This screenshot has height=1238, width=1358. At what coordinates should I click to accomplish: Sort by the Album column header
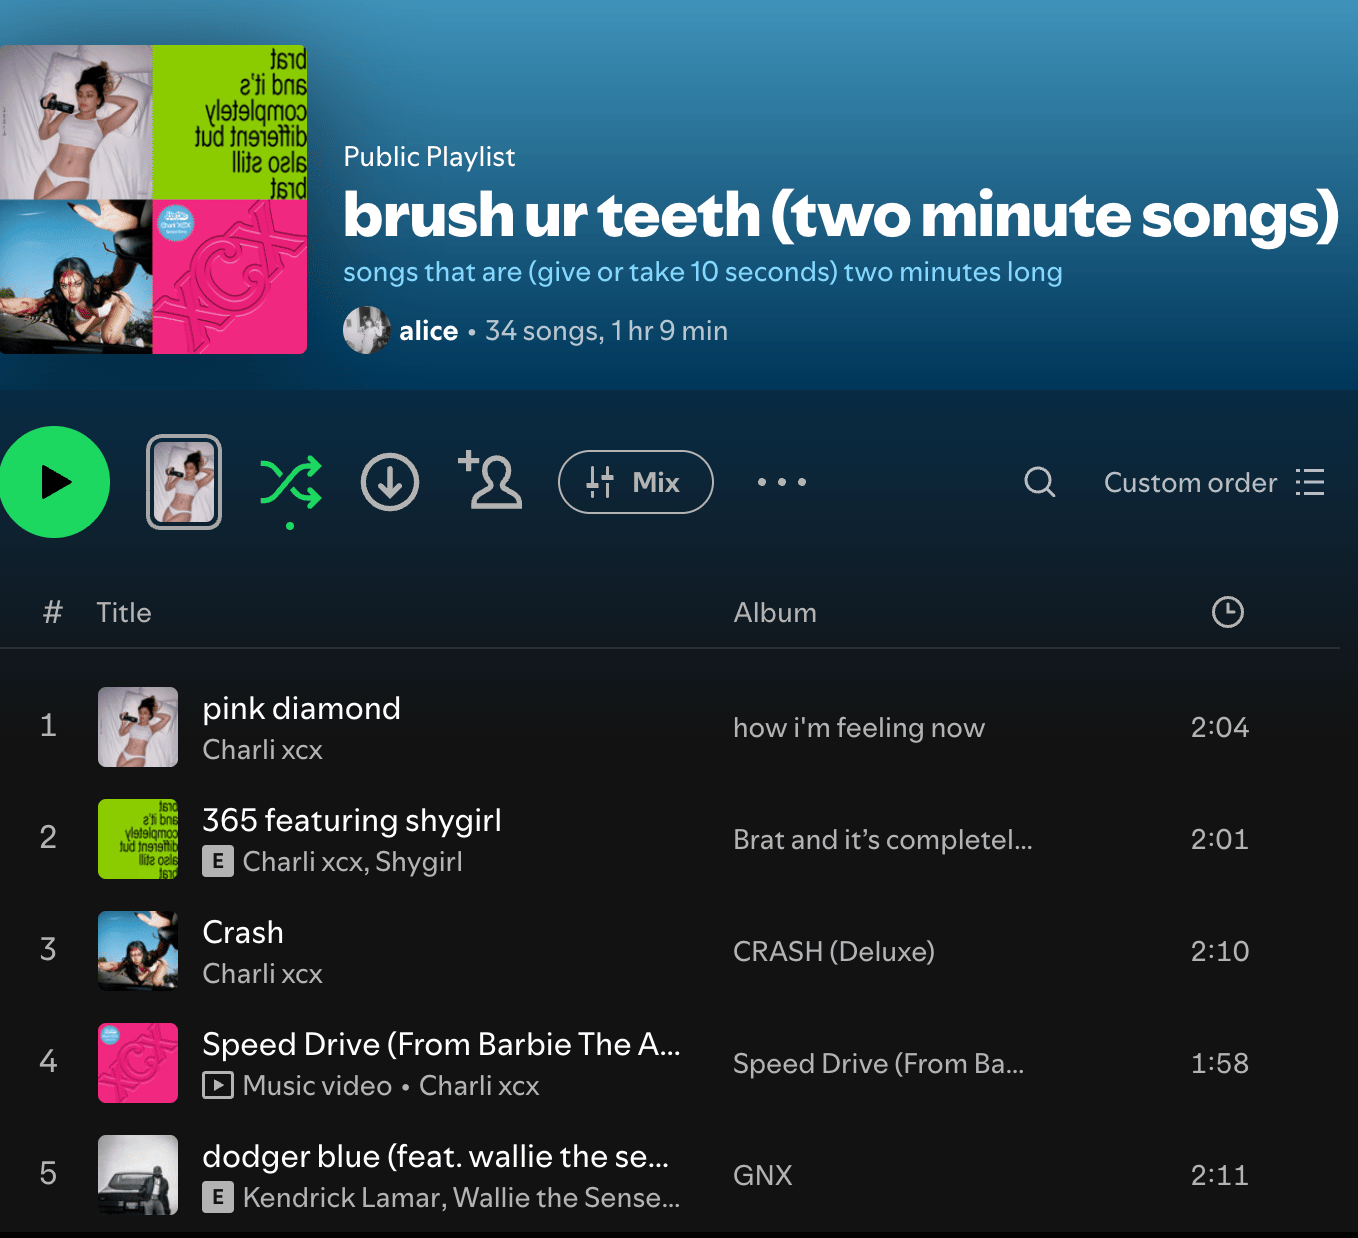(x=775, y=613)
